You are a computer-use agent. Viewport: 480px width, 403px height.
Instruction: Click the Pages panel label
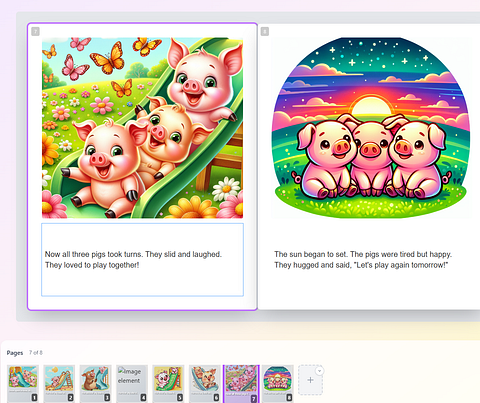click(x=15, y=353)
